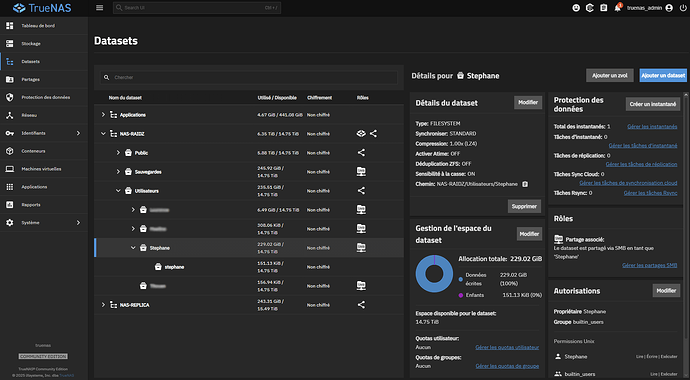This screenshot has height=380, width=690.
Task: Copy the dataset path with clipboard icon
Action: [525, 184]
